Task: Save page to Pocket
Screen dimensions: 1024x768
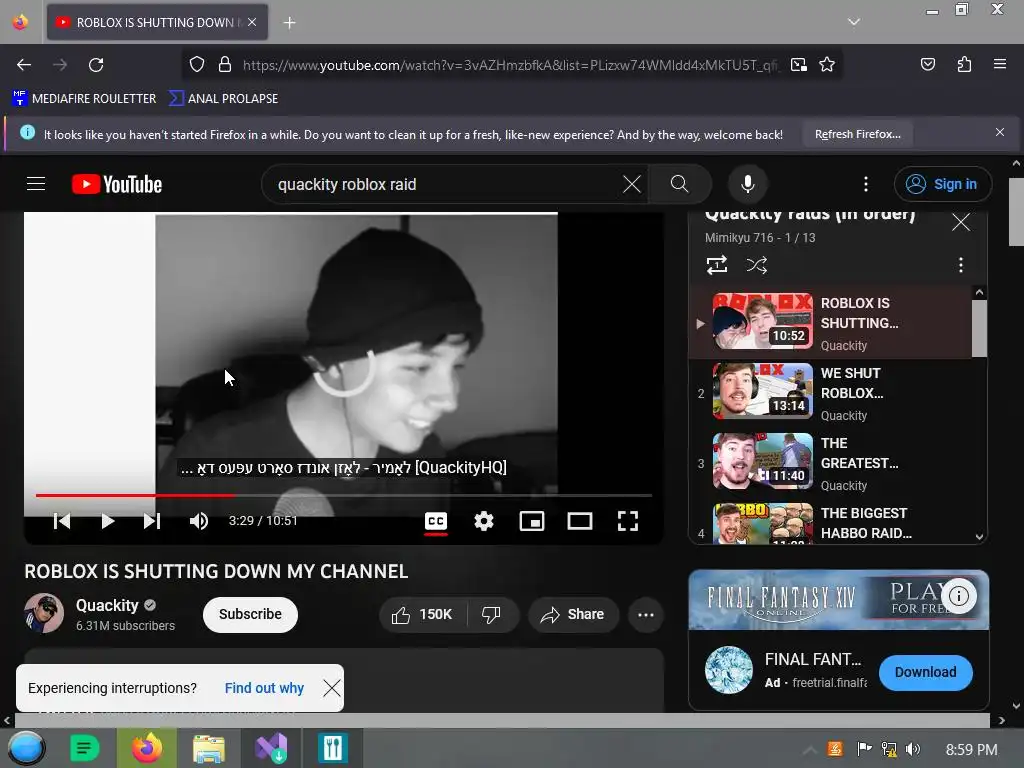Action: (x=927, y=65)
